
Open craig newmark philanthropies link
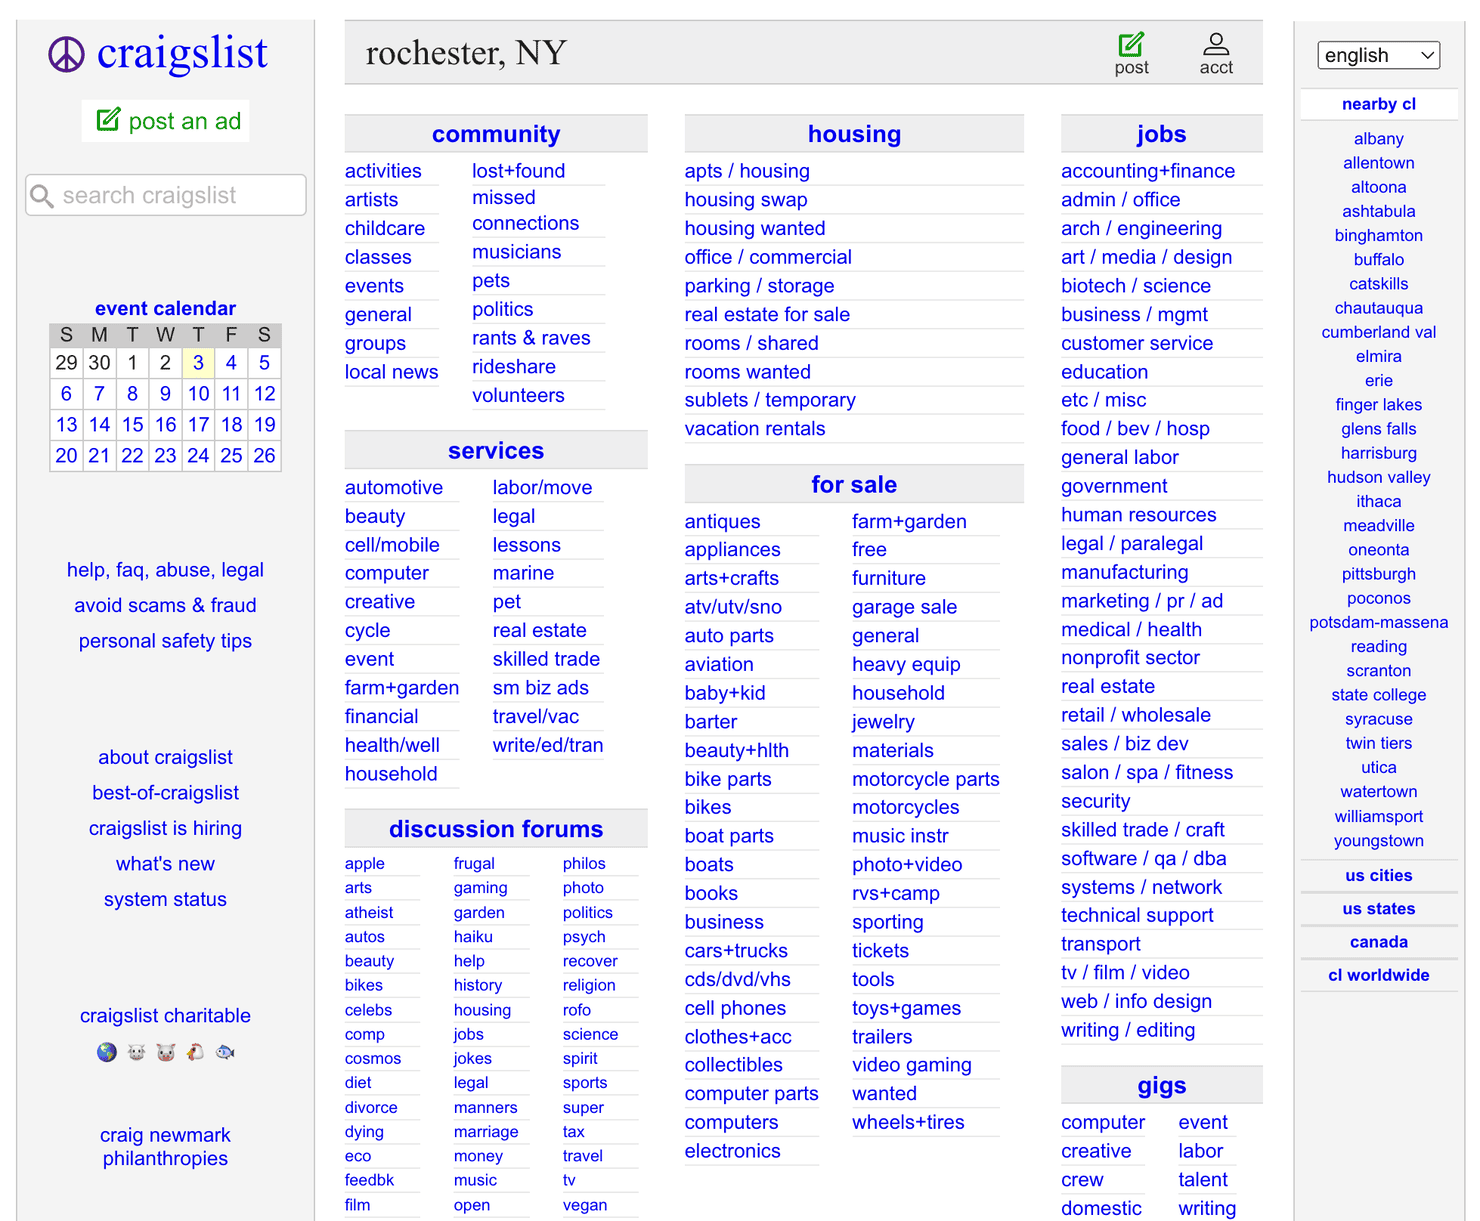pos(165,1147)
